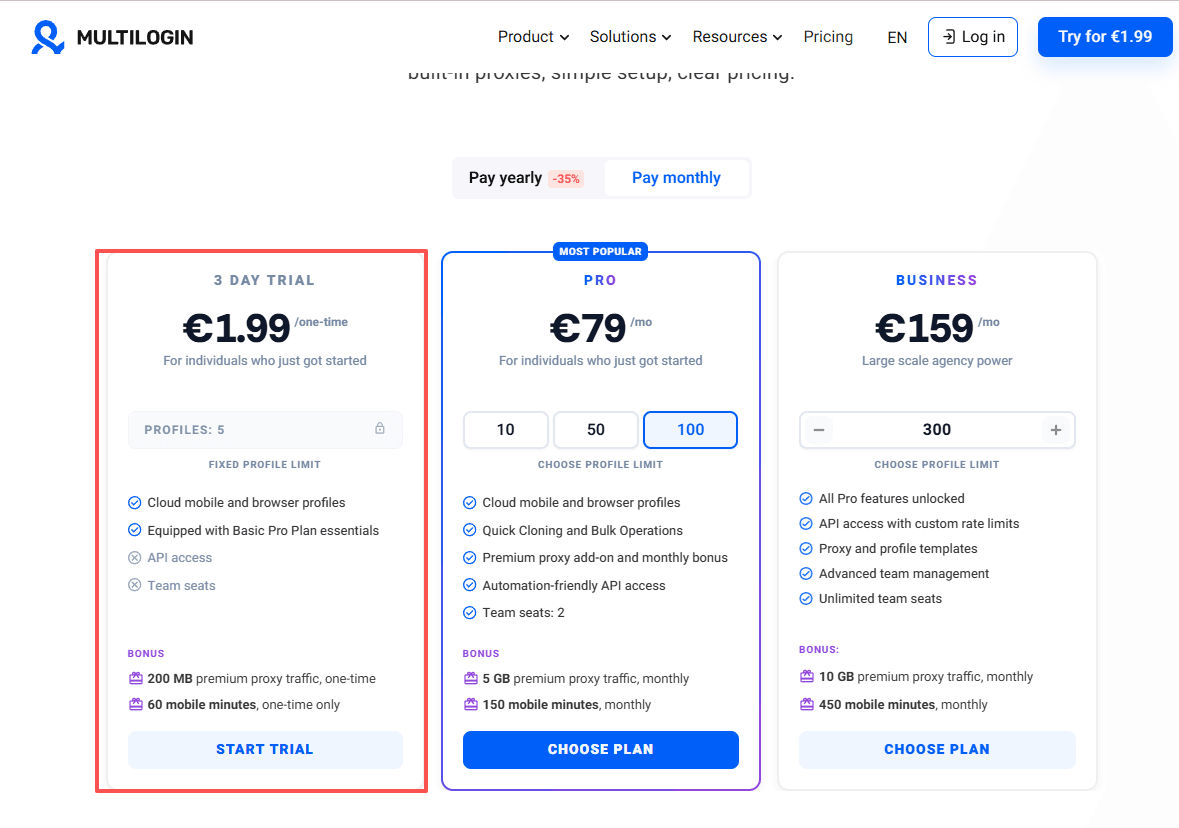Click the Multilogin logo icon
The image size is (1179, 828).
pyautogui.click(x=48, y=37)
